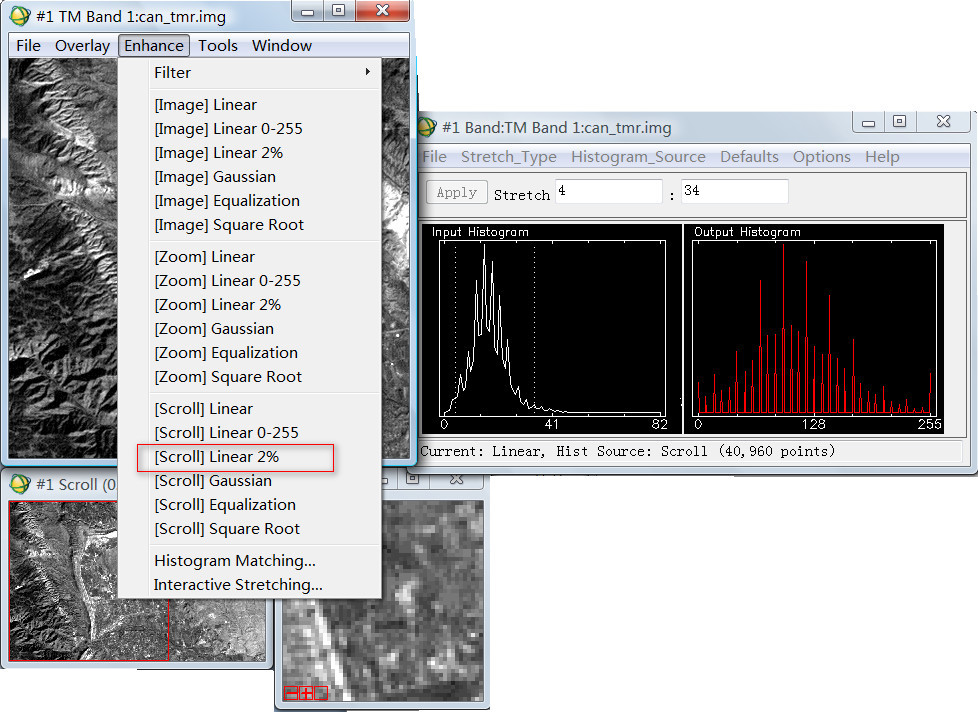
Task: Apply [Image] Square Root
Action: (229, 225)
